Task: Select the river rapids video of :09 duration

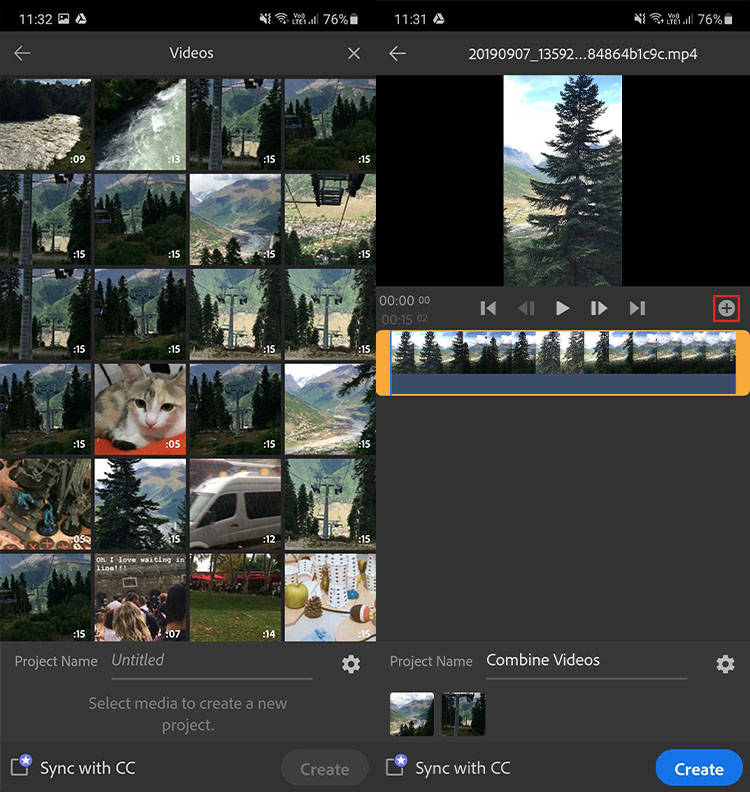Action: coord(45,124)
